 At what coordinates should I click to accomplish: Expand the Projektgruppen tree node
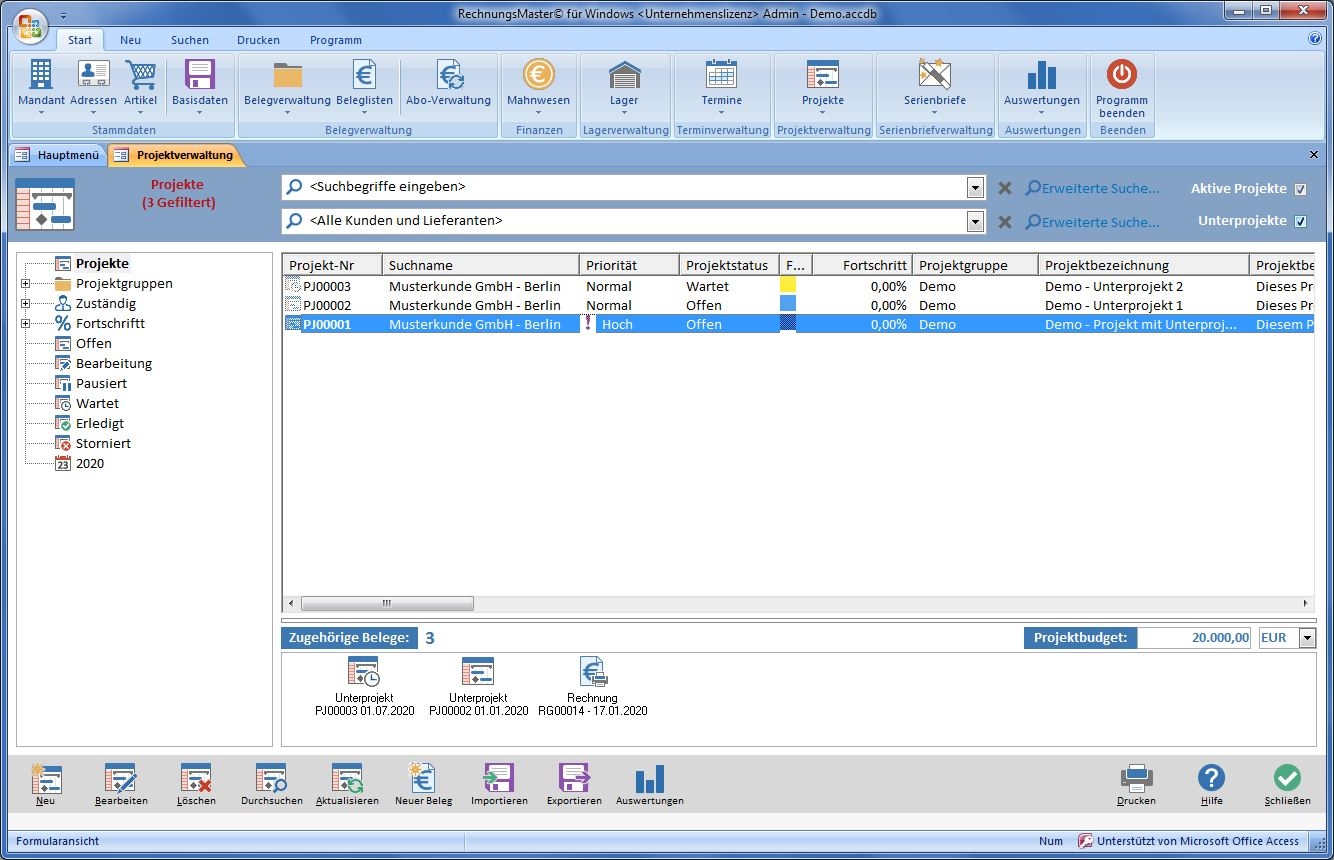[25, 284]
